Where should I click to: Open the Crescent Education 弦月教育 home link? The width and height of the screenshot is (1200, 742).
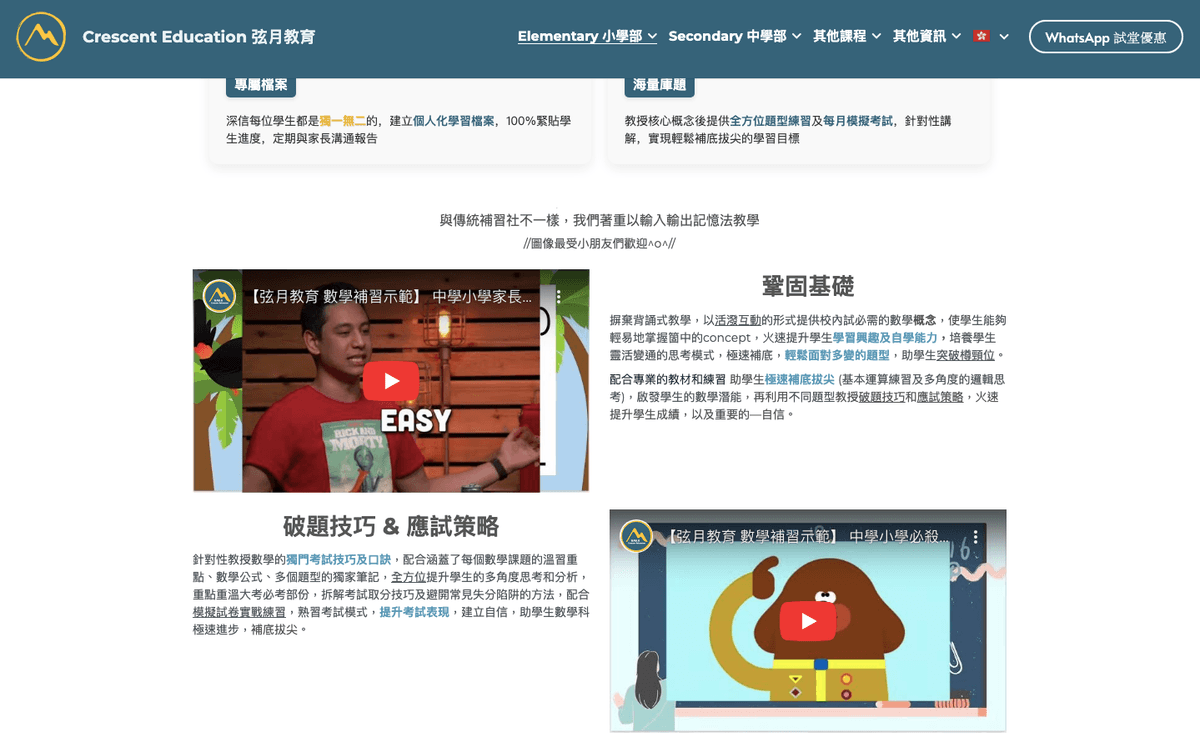199,37
